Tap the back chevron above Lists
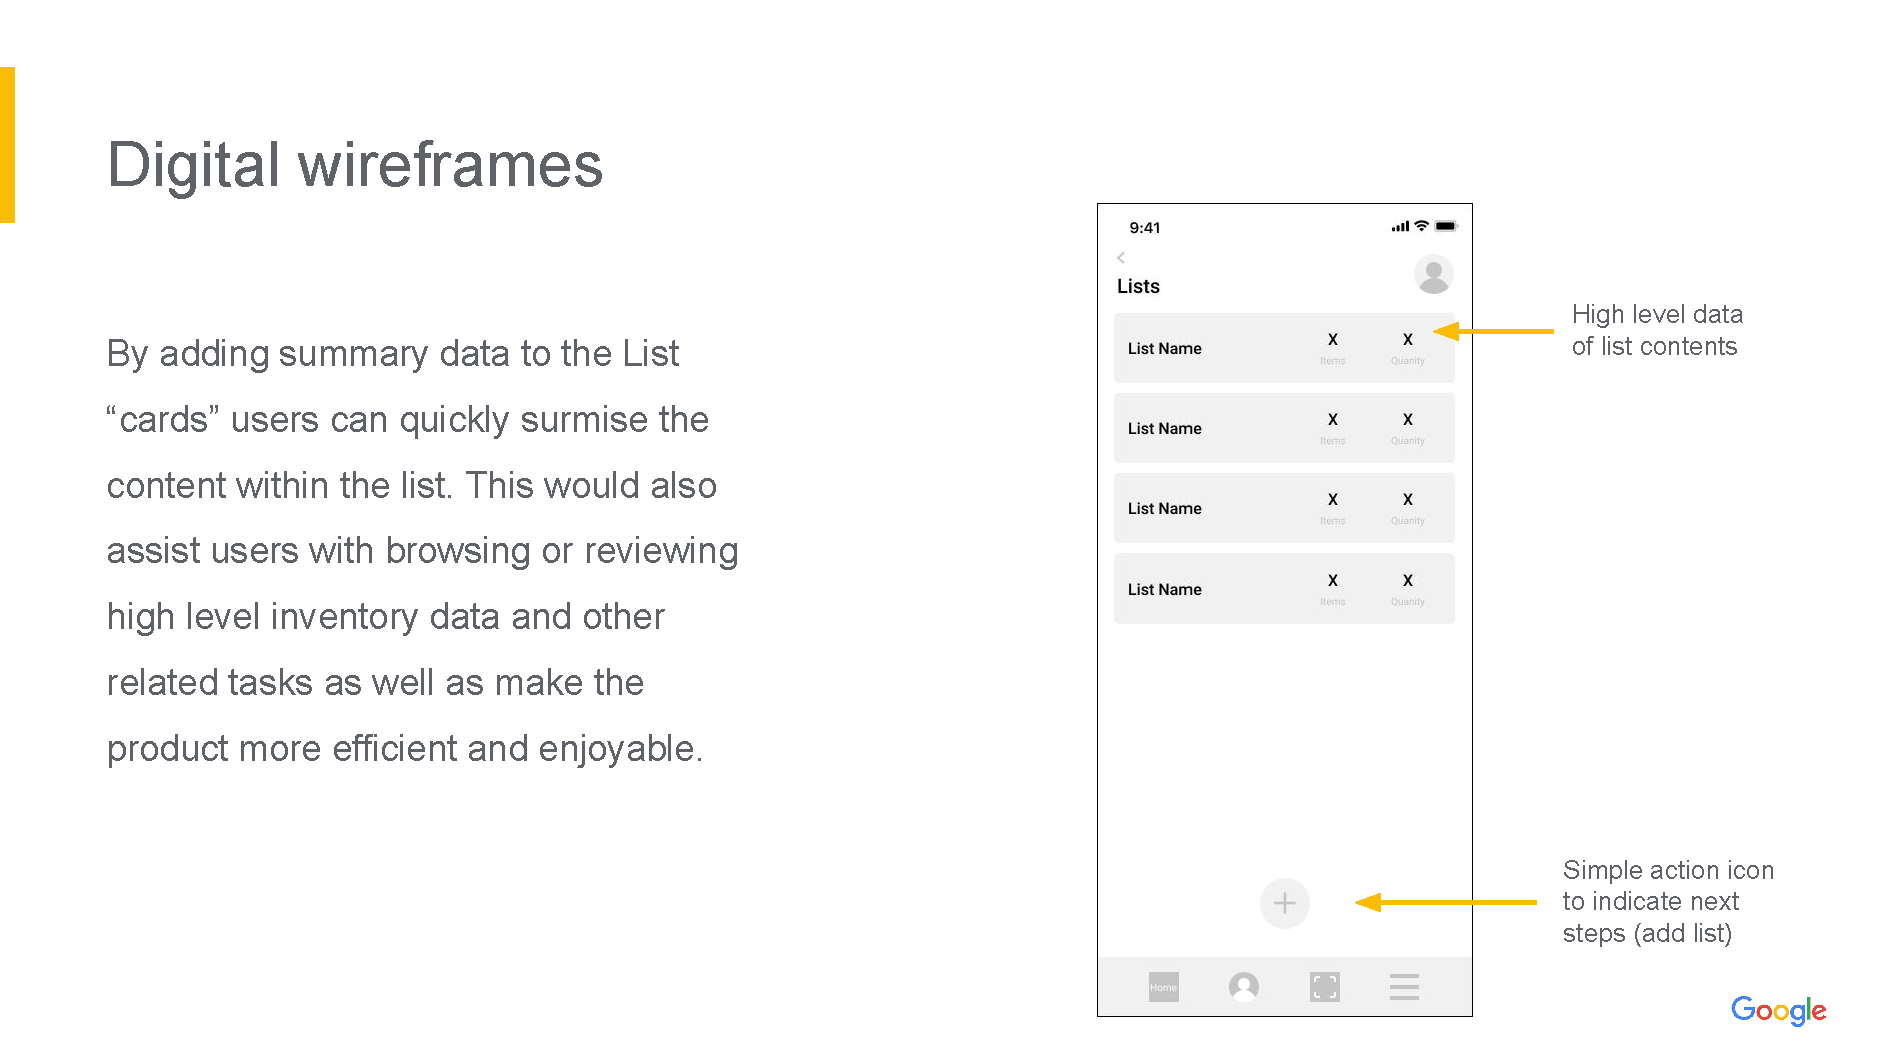The image size is (1880, 1058). (1121, 258)
